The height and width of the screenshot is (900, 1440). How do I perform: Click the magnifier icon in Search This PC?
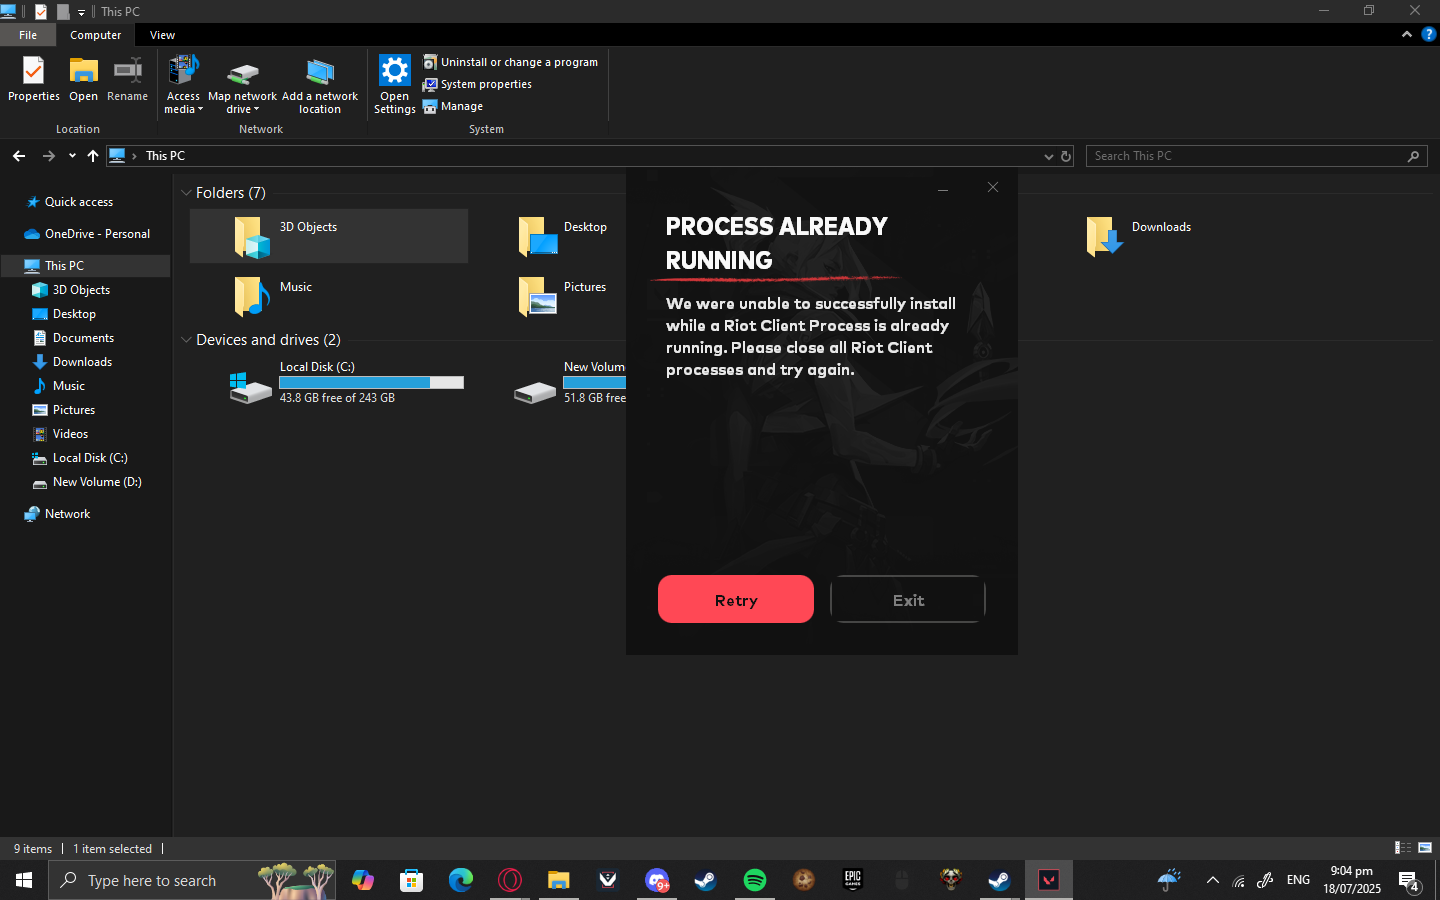pos(1413,156)
